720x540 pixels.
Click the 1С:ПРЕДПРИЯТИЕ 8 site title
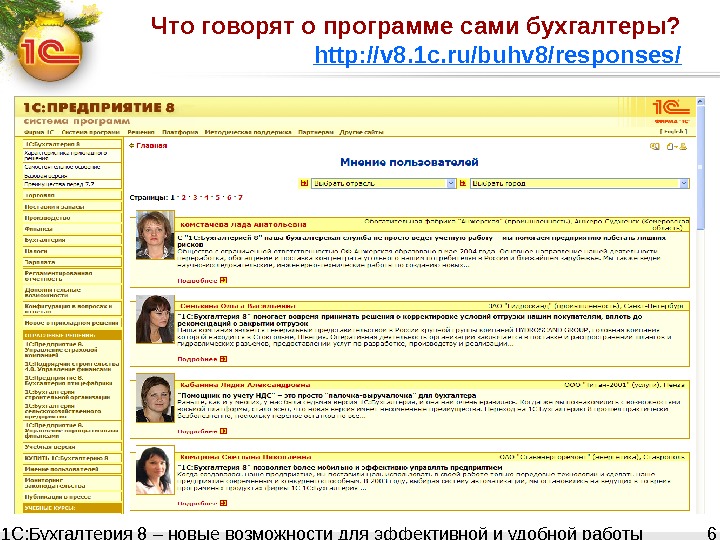tap(99, 107)
